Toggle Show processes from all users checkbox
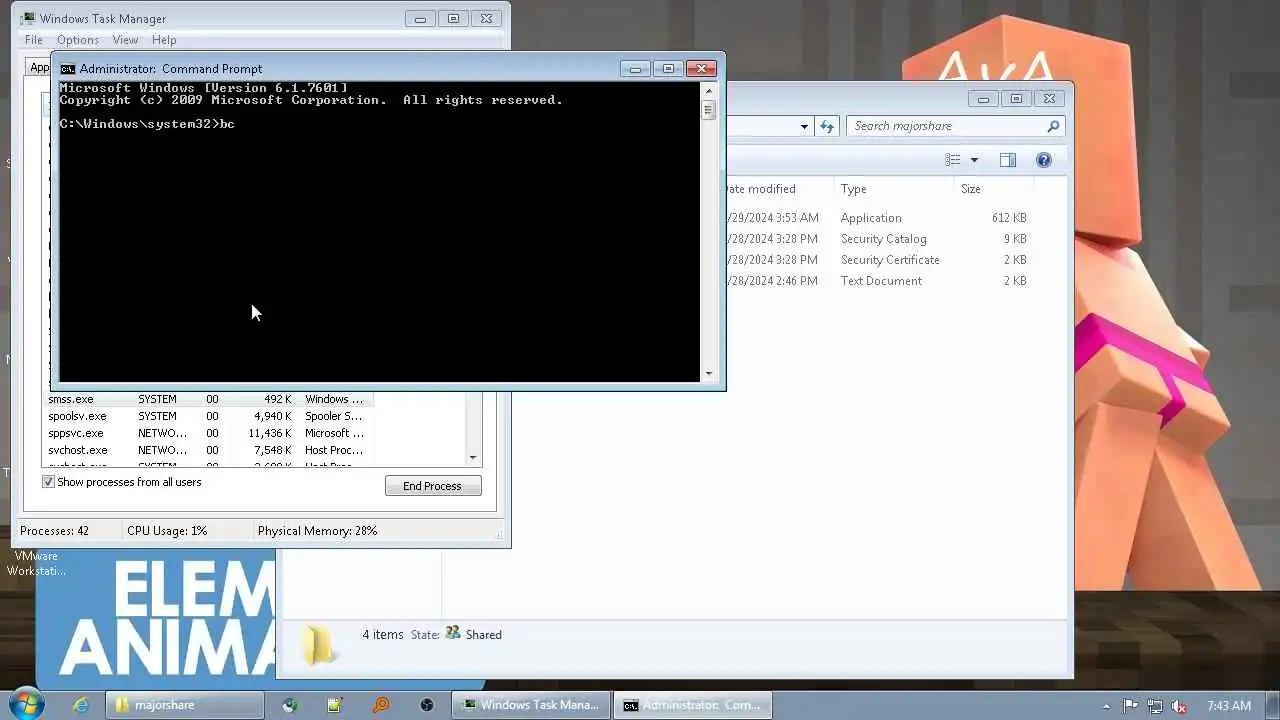Viewport: 1280px width, 720px height. pyautogui.click(x=48, y=482)
